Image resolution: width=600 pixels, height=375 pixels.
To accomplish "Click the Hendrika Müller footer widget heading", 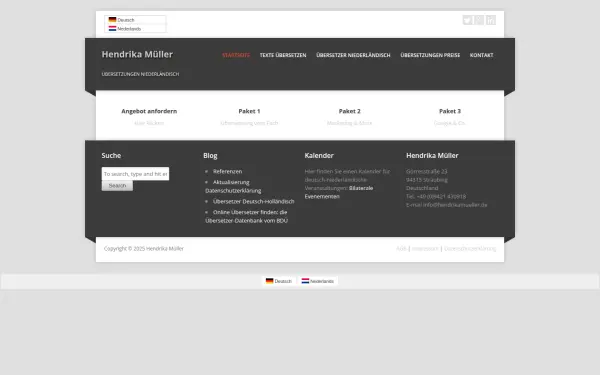I will coord(432,155).
